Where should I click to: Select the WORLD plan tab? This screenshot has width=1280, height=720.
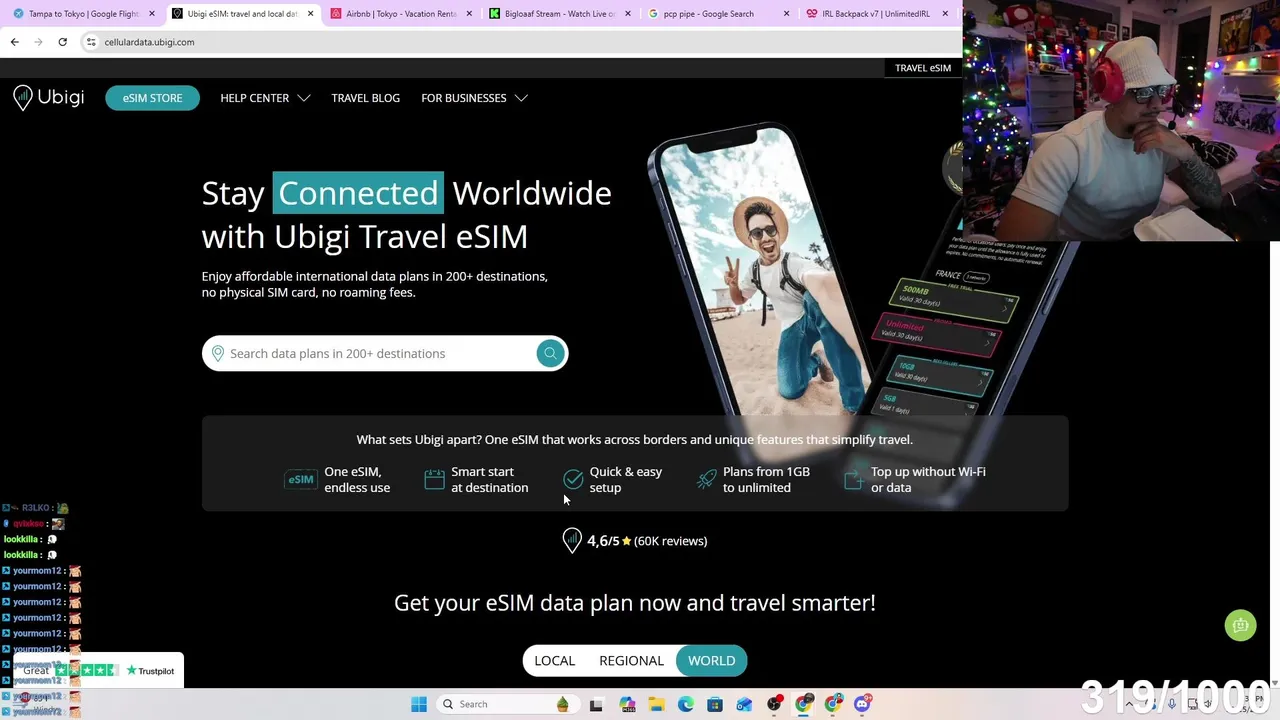[712, 661]
